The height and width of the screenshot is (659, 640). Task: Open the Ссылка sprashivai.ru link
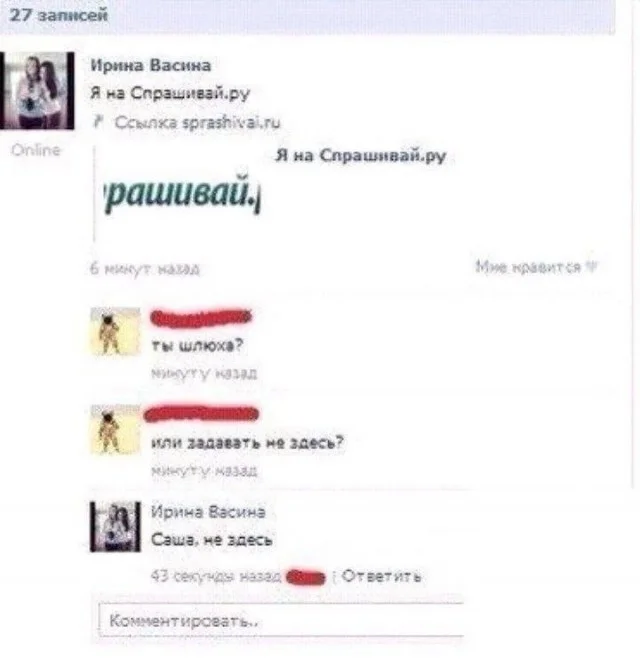pos(197,122)
